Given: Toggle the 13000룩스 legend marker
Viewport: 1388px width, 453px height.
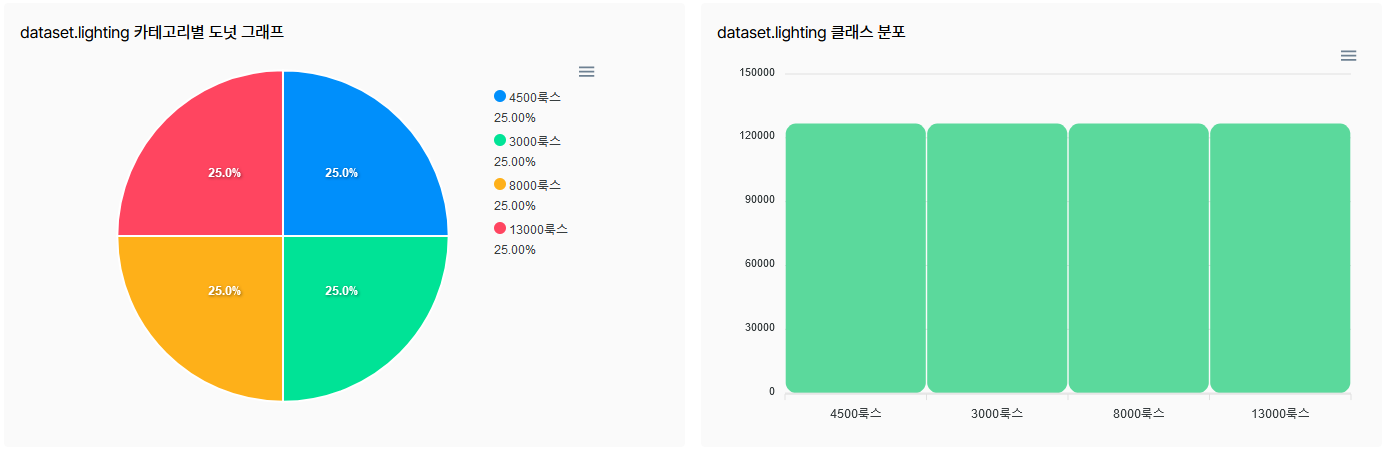Looking at the screenshot, I should [x=500, y=228].
